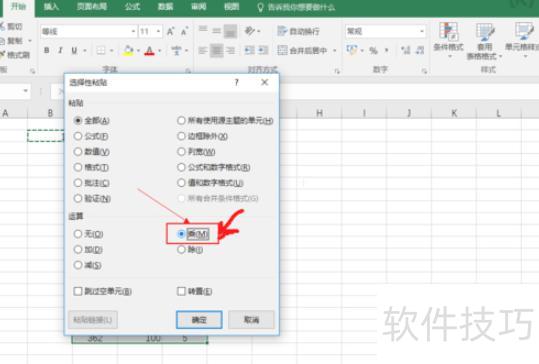Viewport: 539px width, 364px height.
Task: Align text left
Action: 203,51
